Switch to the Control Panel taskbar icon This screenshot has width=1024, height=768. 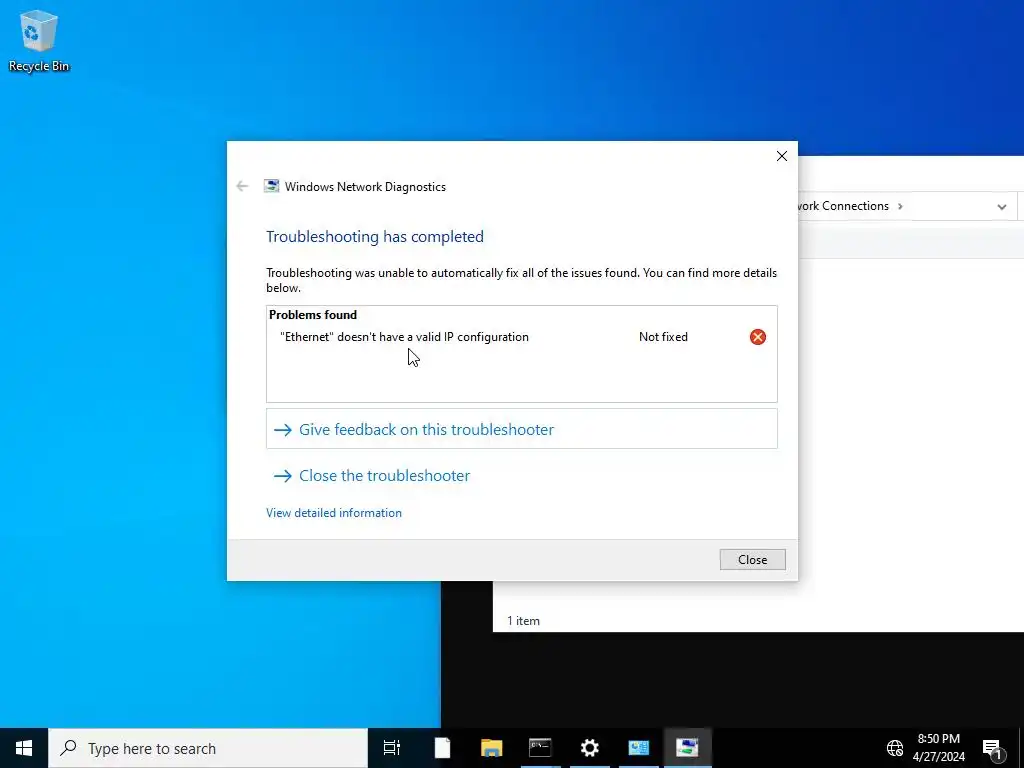(638, 748)
